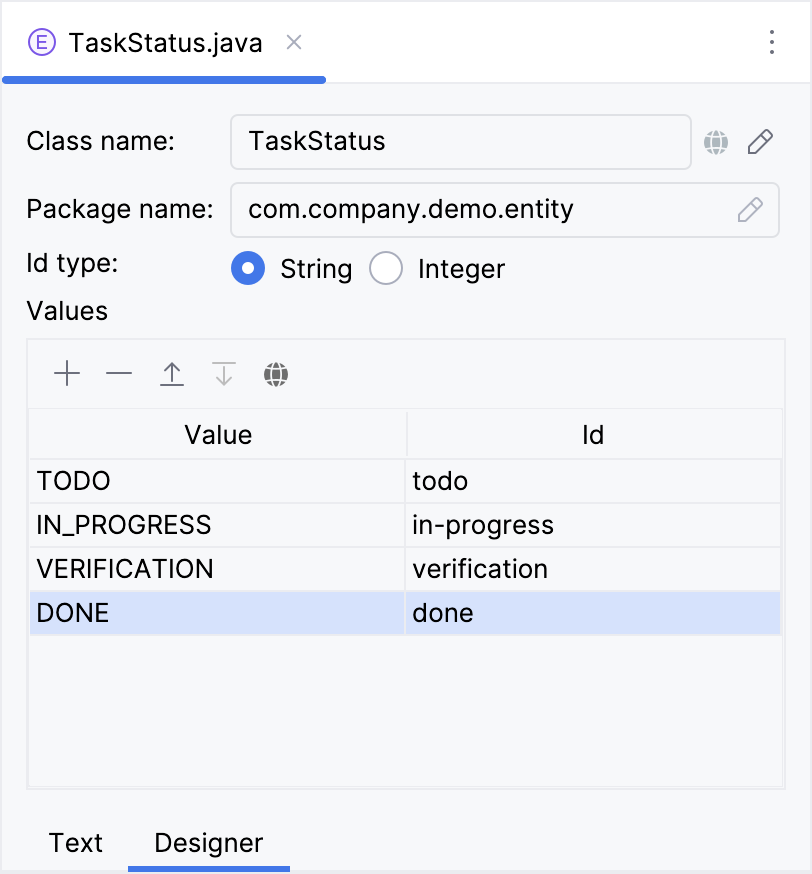
Task: Remove the selected DONE value
Action: tap(119, 373)
